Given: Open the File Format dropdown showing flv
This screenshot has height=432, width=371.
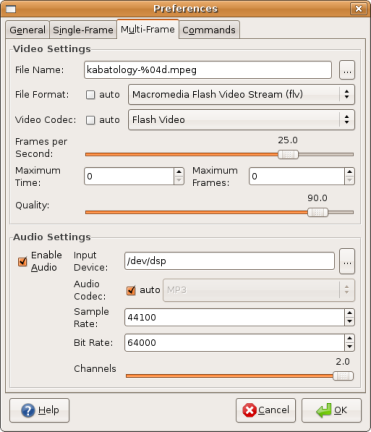Looking at the screenshot, I should point(241,95).
